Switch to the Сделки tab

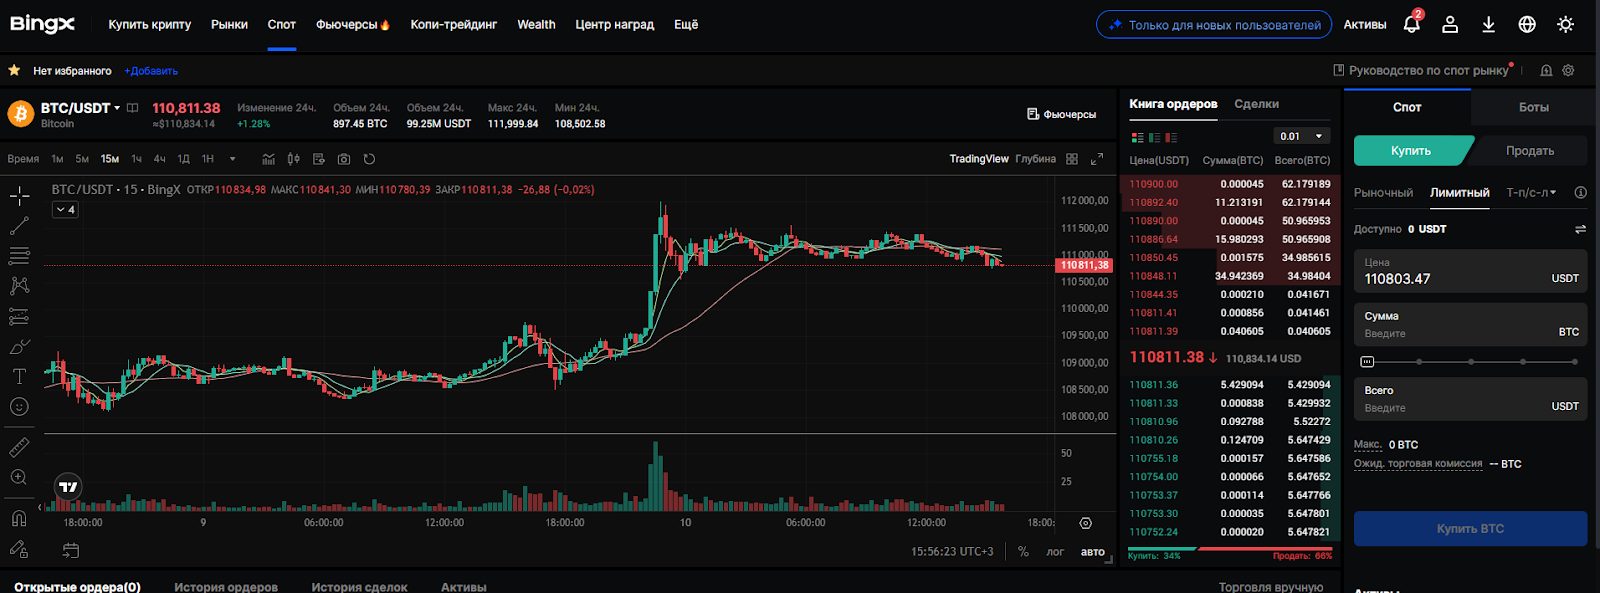coord(1256,104)
